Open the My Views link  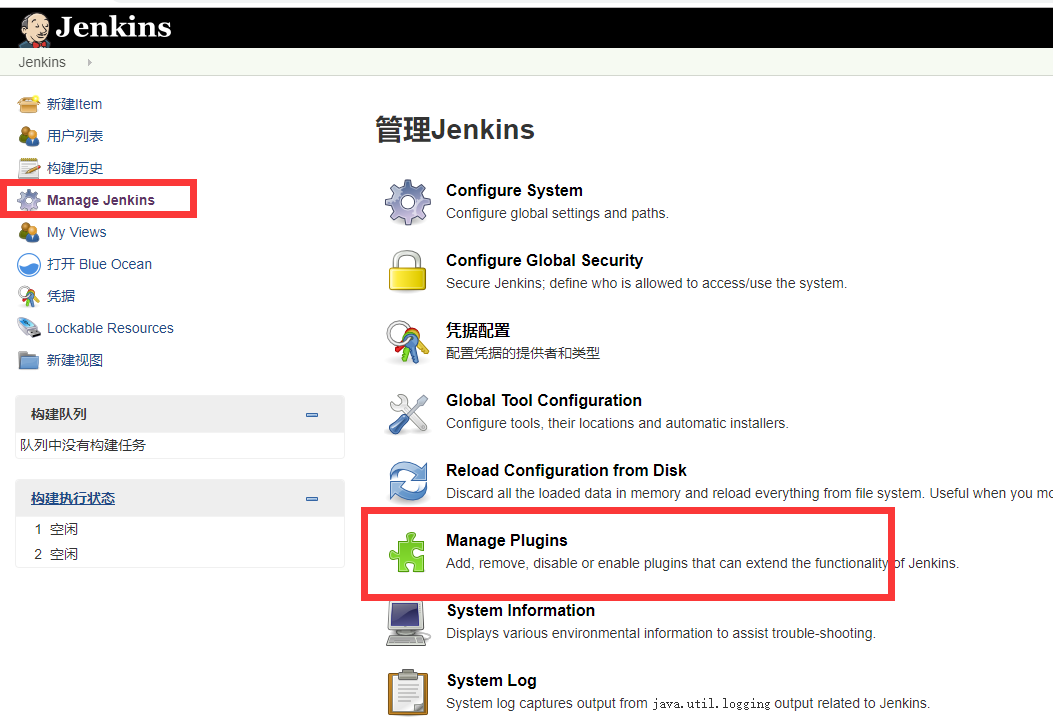pyautogui.click(x=77, y=232)
